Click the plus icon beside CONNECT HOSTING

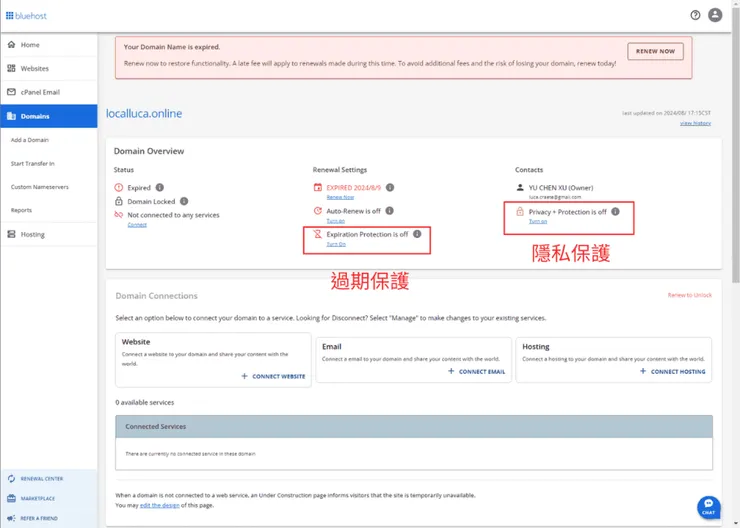coord(643,371)
